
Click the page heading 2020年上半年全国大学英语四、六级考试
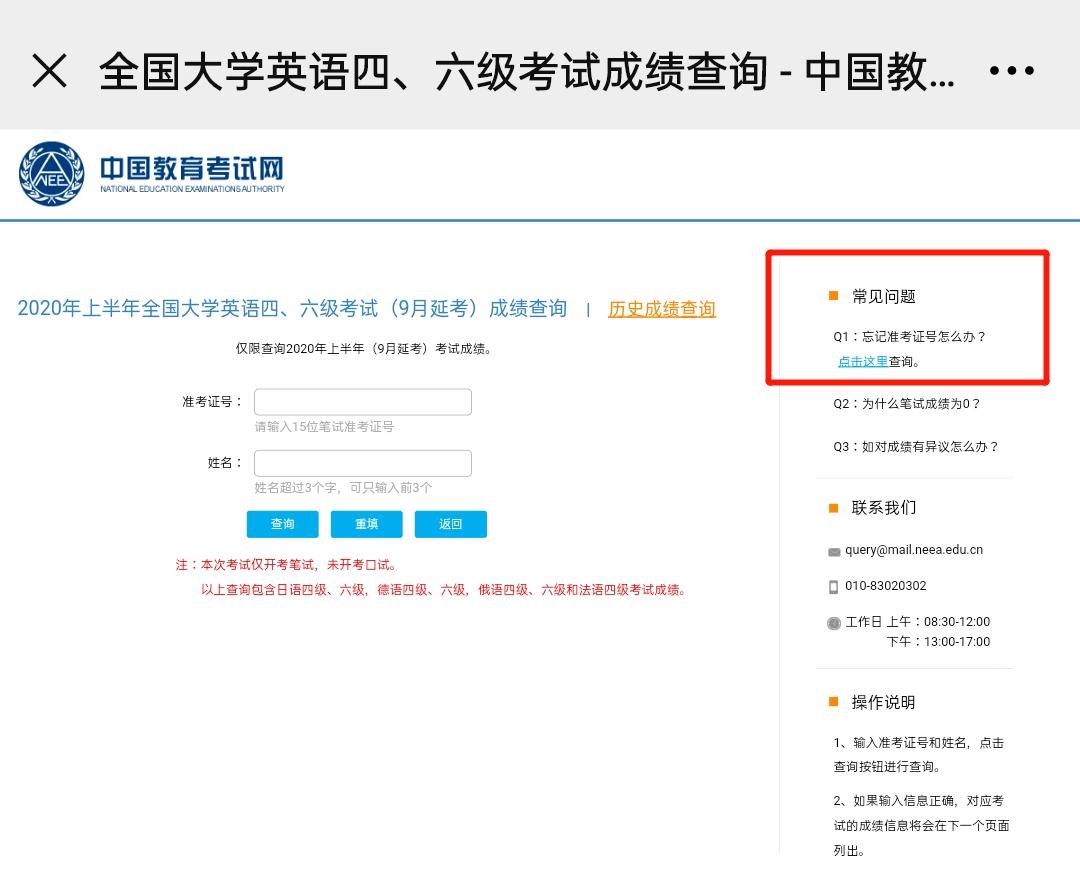click(292, 308)
